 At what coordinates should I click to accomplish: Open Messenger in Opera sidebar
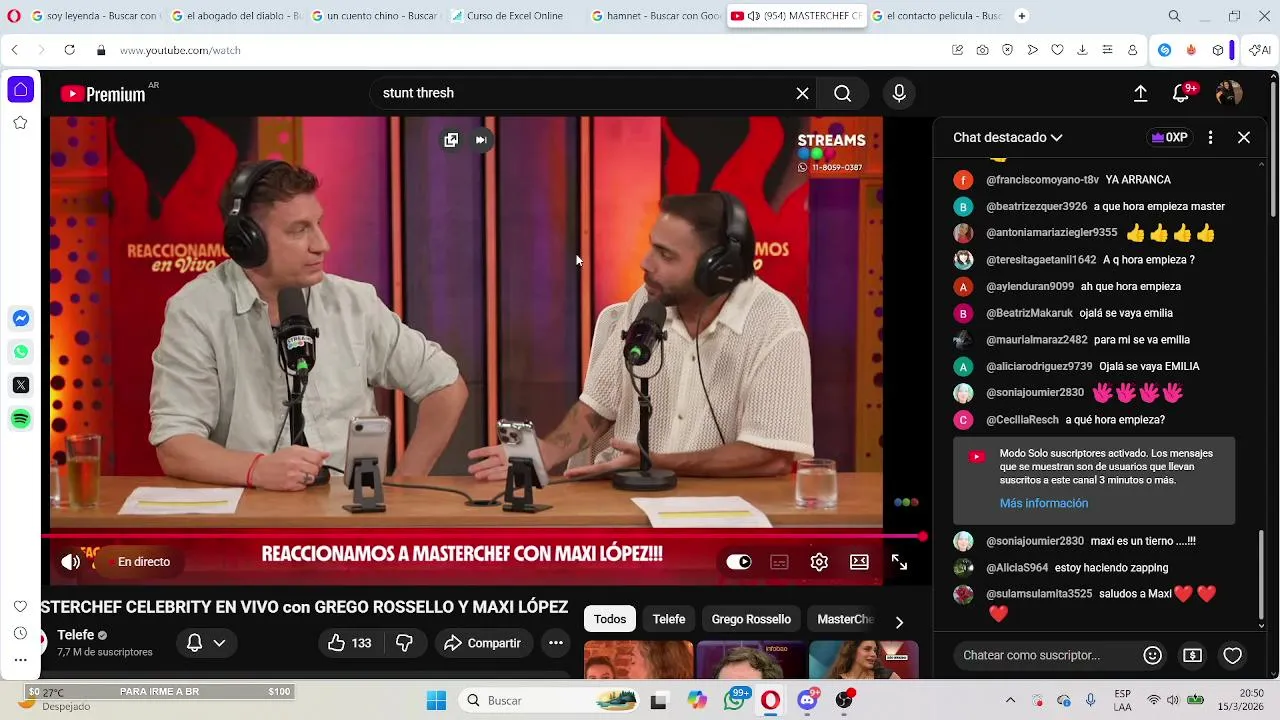click(20, 319)
